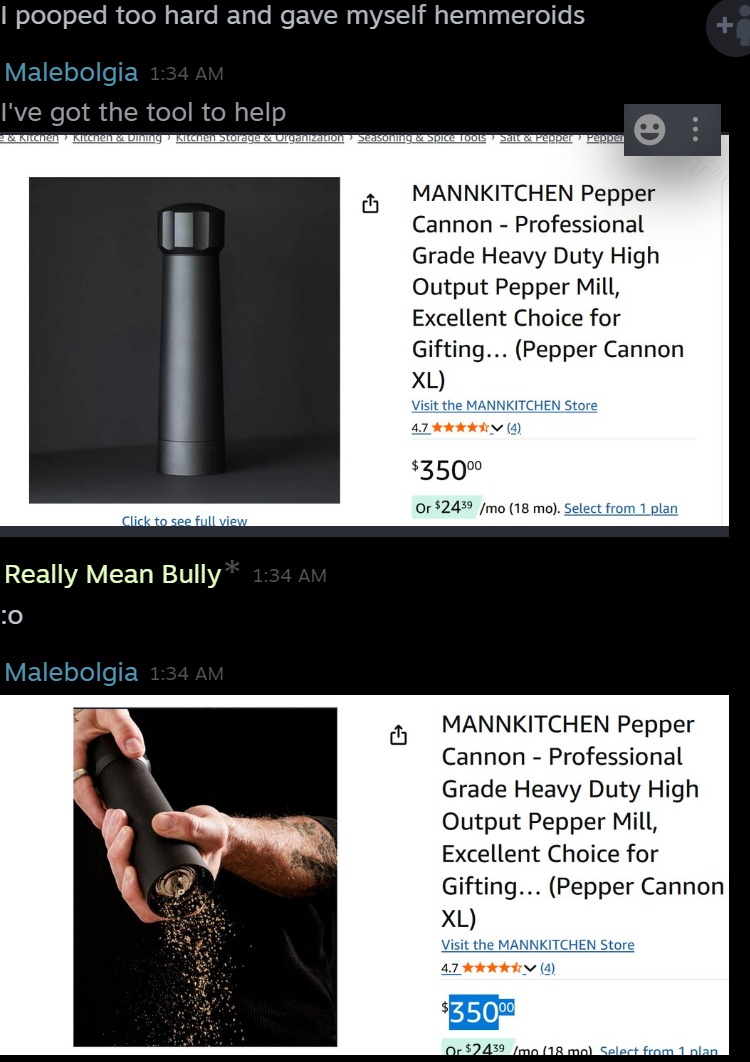The width and height of the screenshot is (750, 1062).
Task: Open first Malebolgia username profile
Action: tap(71, 72)
